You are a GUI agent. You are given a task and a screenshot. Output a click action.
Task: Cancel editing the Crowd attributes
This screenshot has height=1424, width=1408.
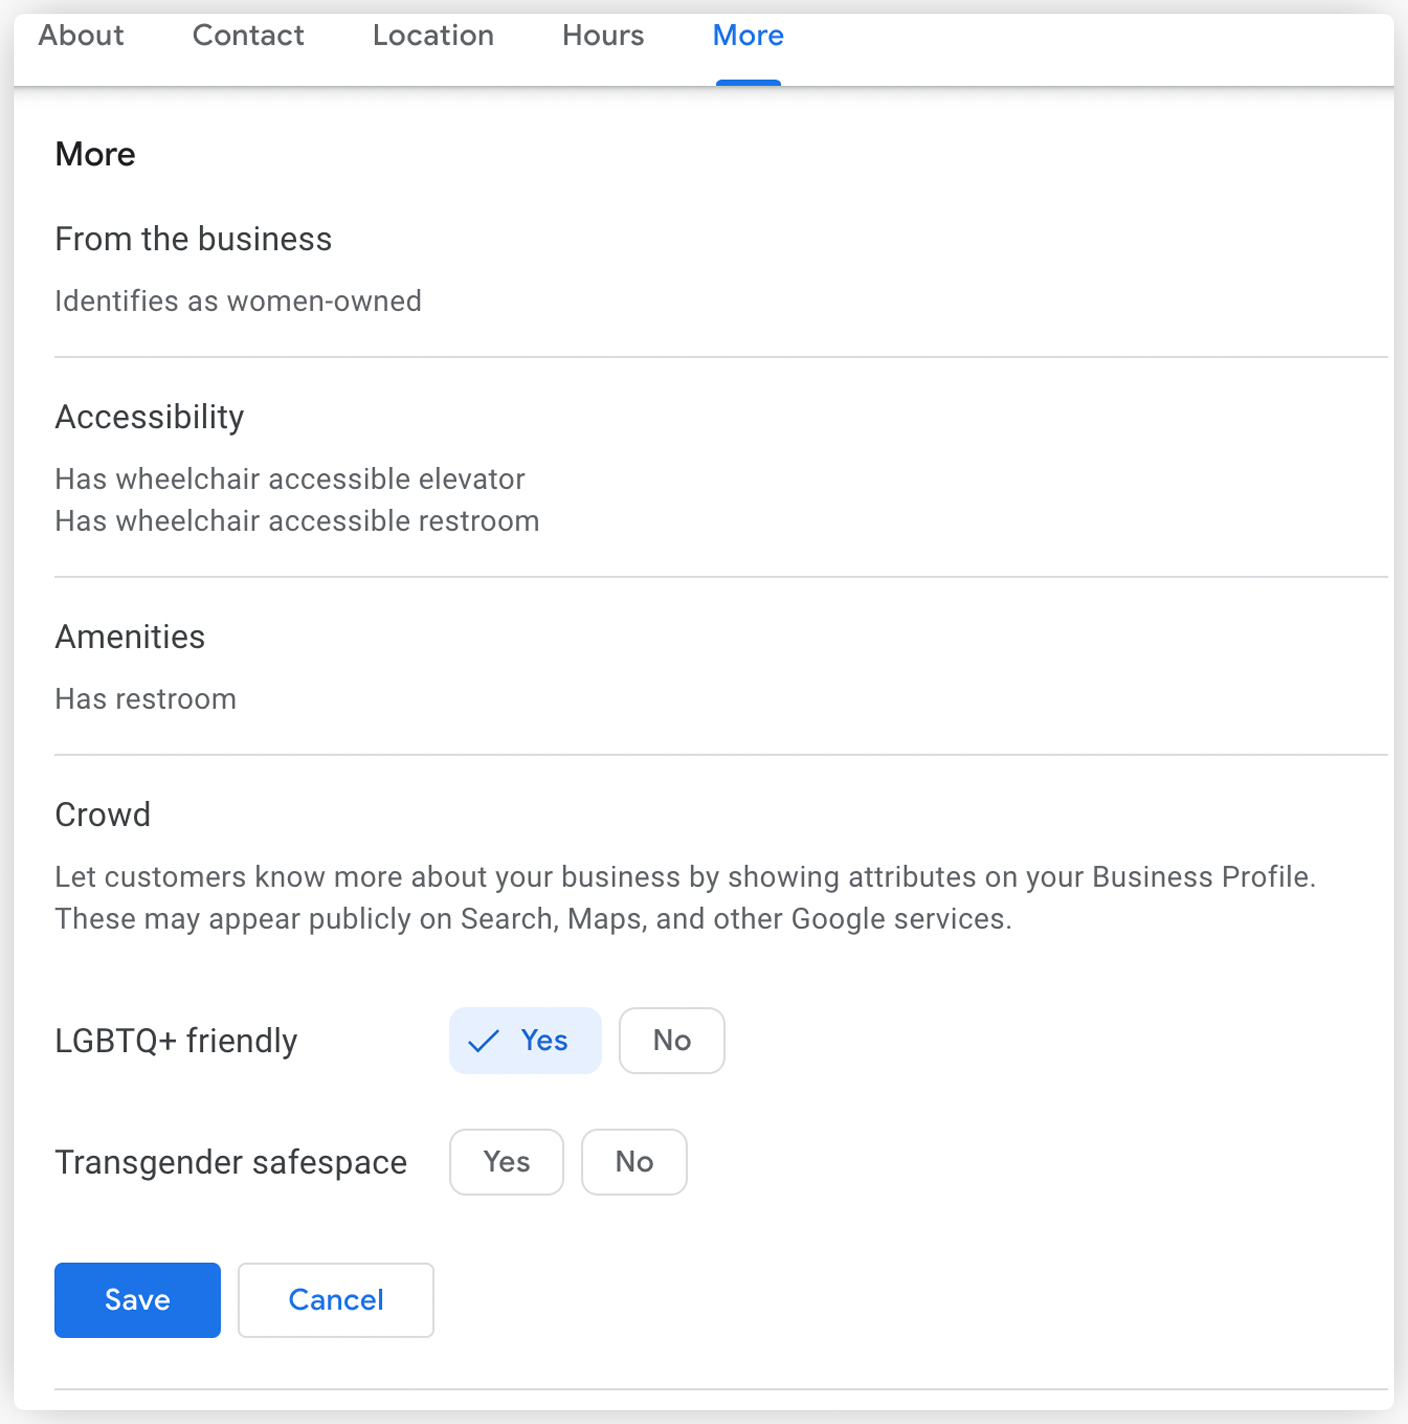tap(336, 1300)
